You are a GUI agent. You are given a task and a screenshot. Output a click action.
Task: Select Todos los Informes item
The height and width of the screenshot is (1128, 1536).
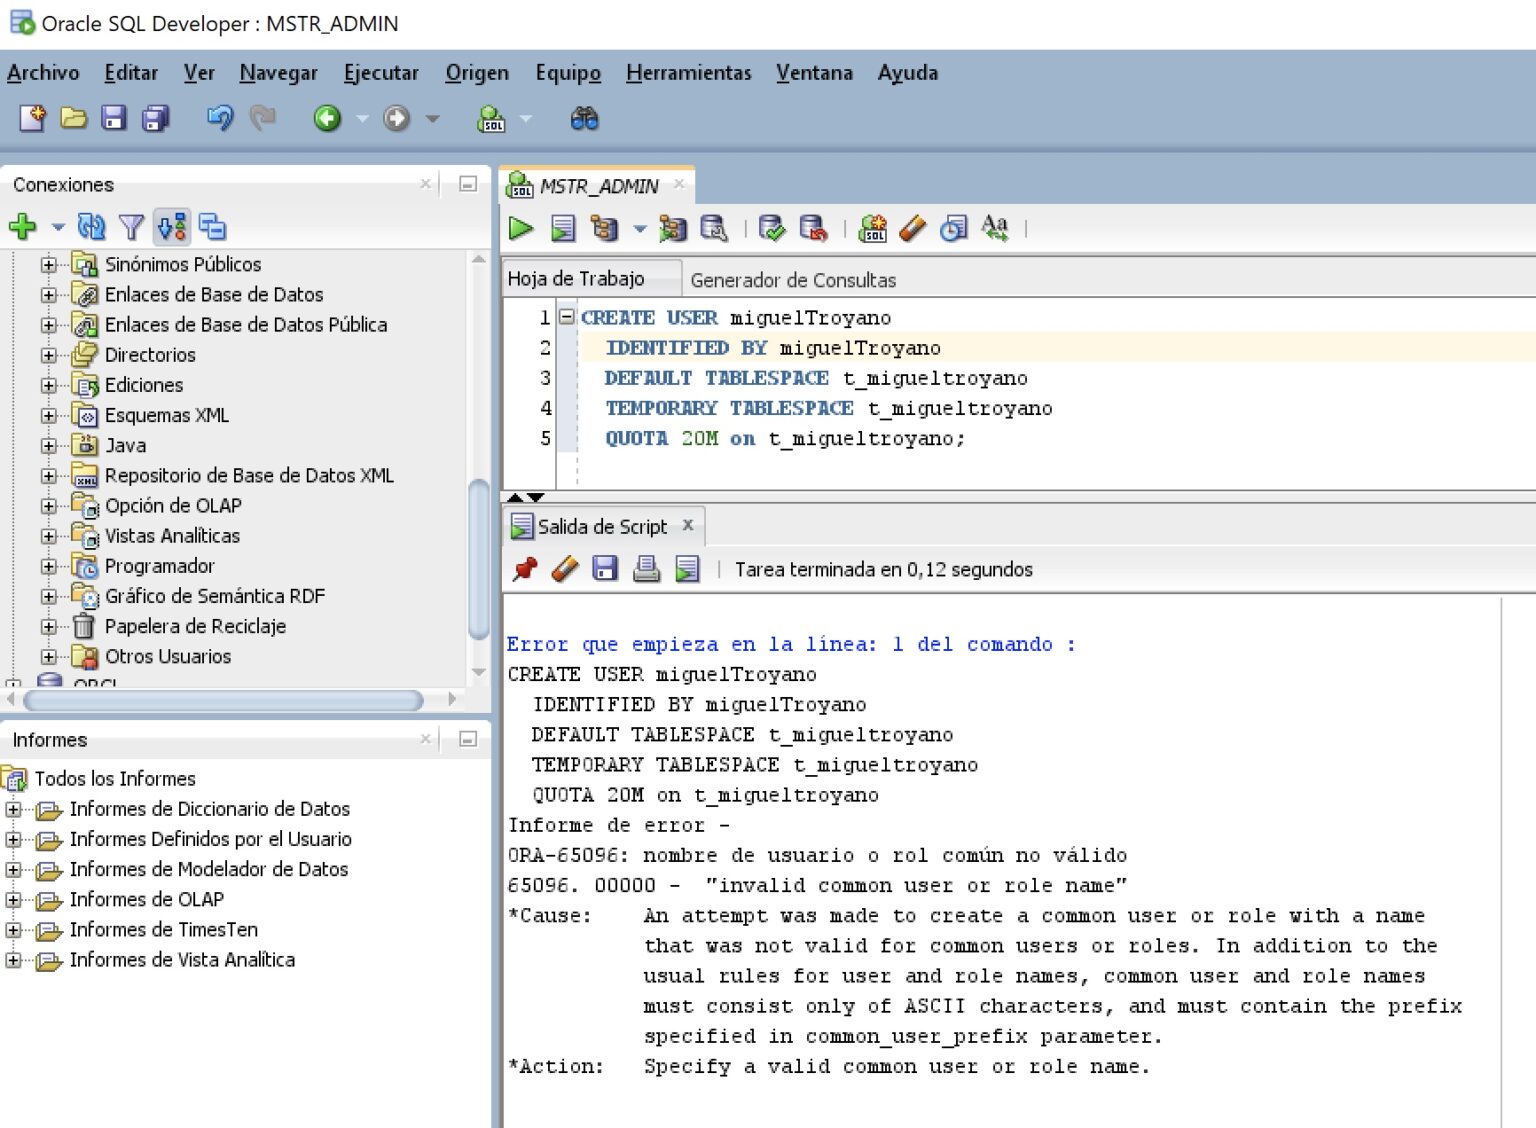(115, 778)
